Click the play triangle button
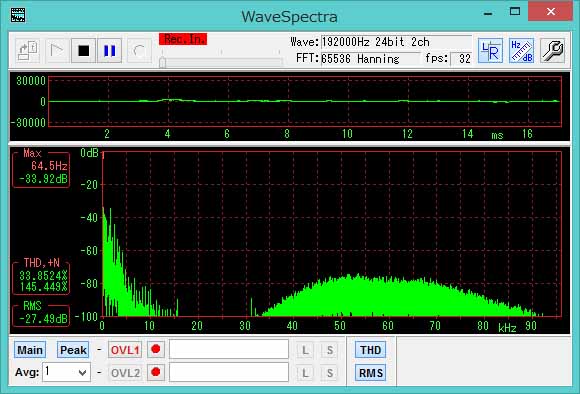The width and height of the screenshot is (580, 394). (57, 50)
